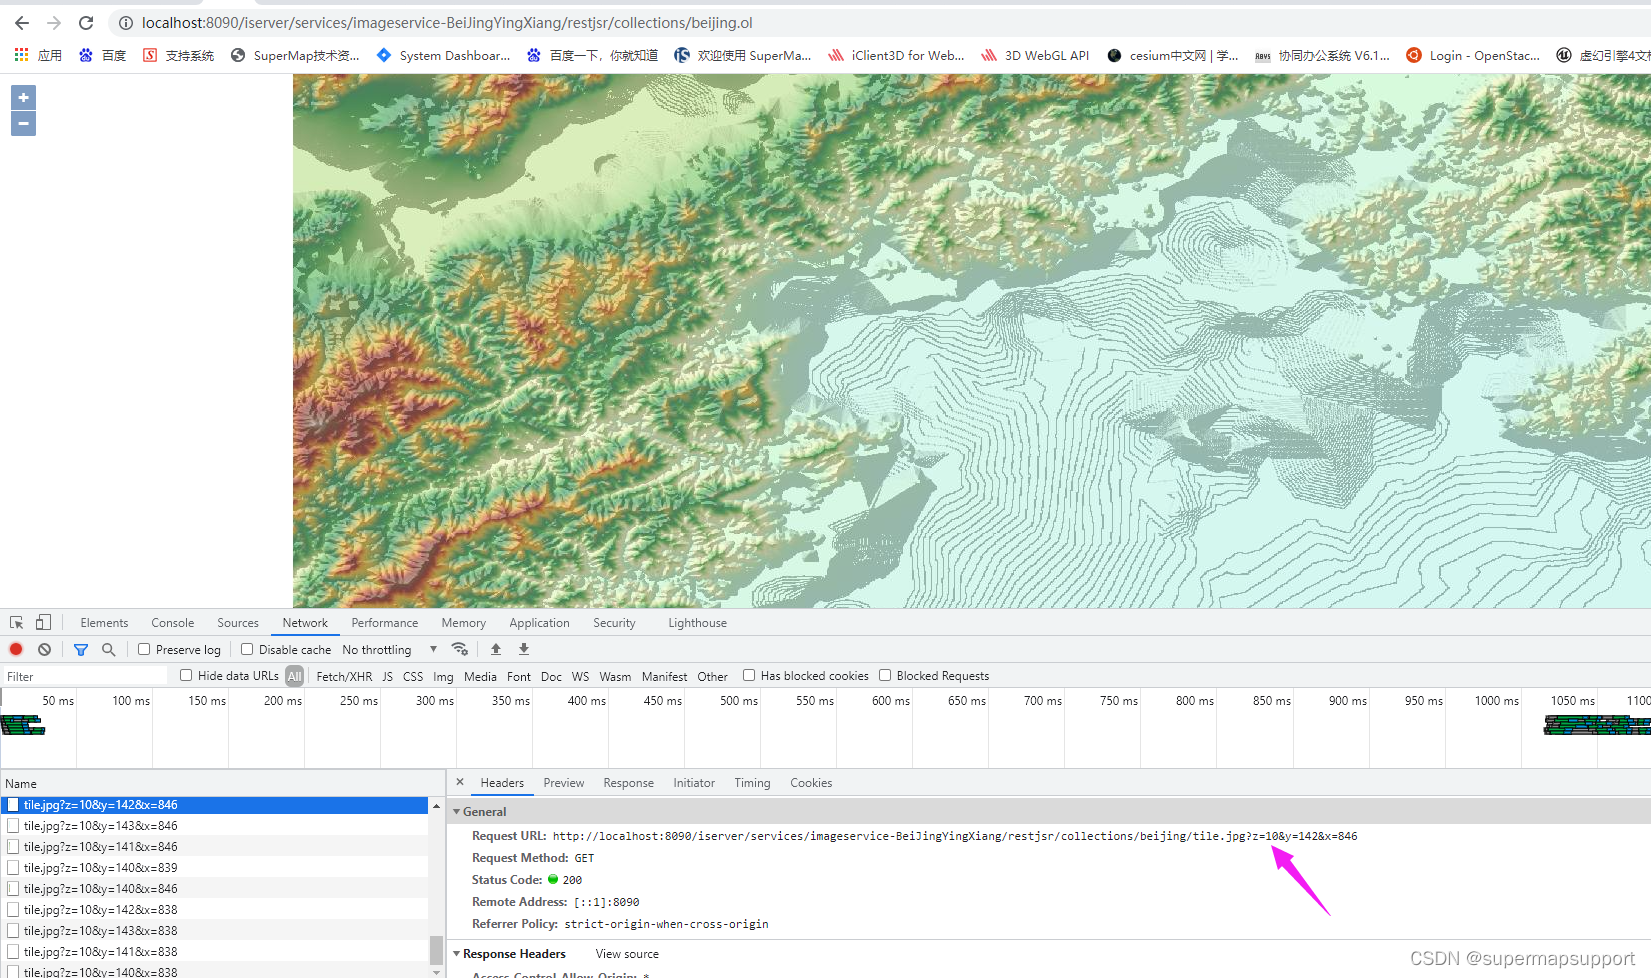Zoom in on the map with plus button
The height and width of the screenshot is (978, 1651).
[22, 97]
